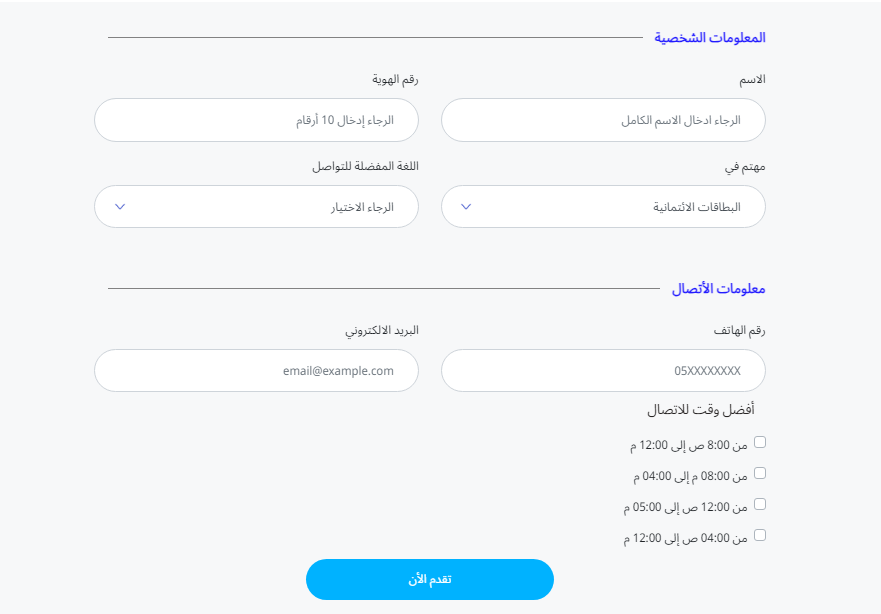Tick the من 08:00 م إلى 04:00 م checkbox
This screenshot has width=881, height=614.
[x=760, y=473]
